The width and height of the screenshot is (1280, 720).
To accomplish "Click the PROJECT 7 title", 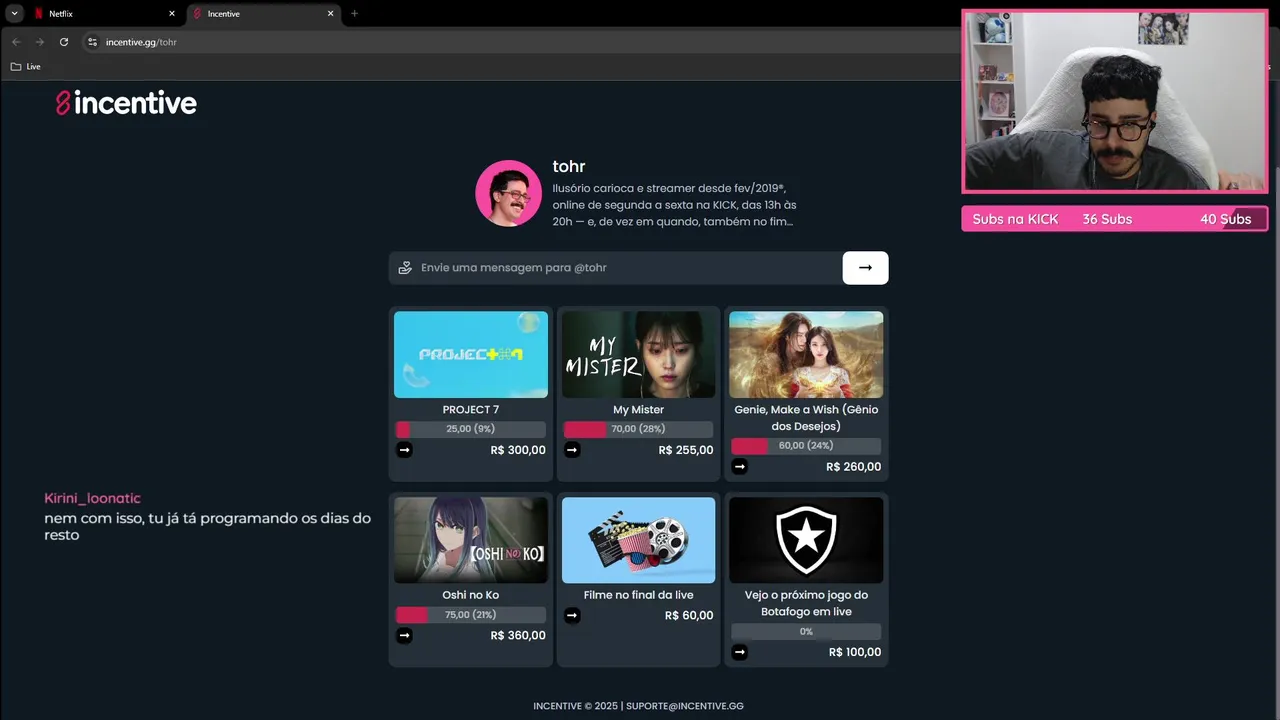I will point(471,410).
